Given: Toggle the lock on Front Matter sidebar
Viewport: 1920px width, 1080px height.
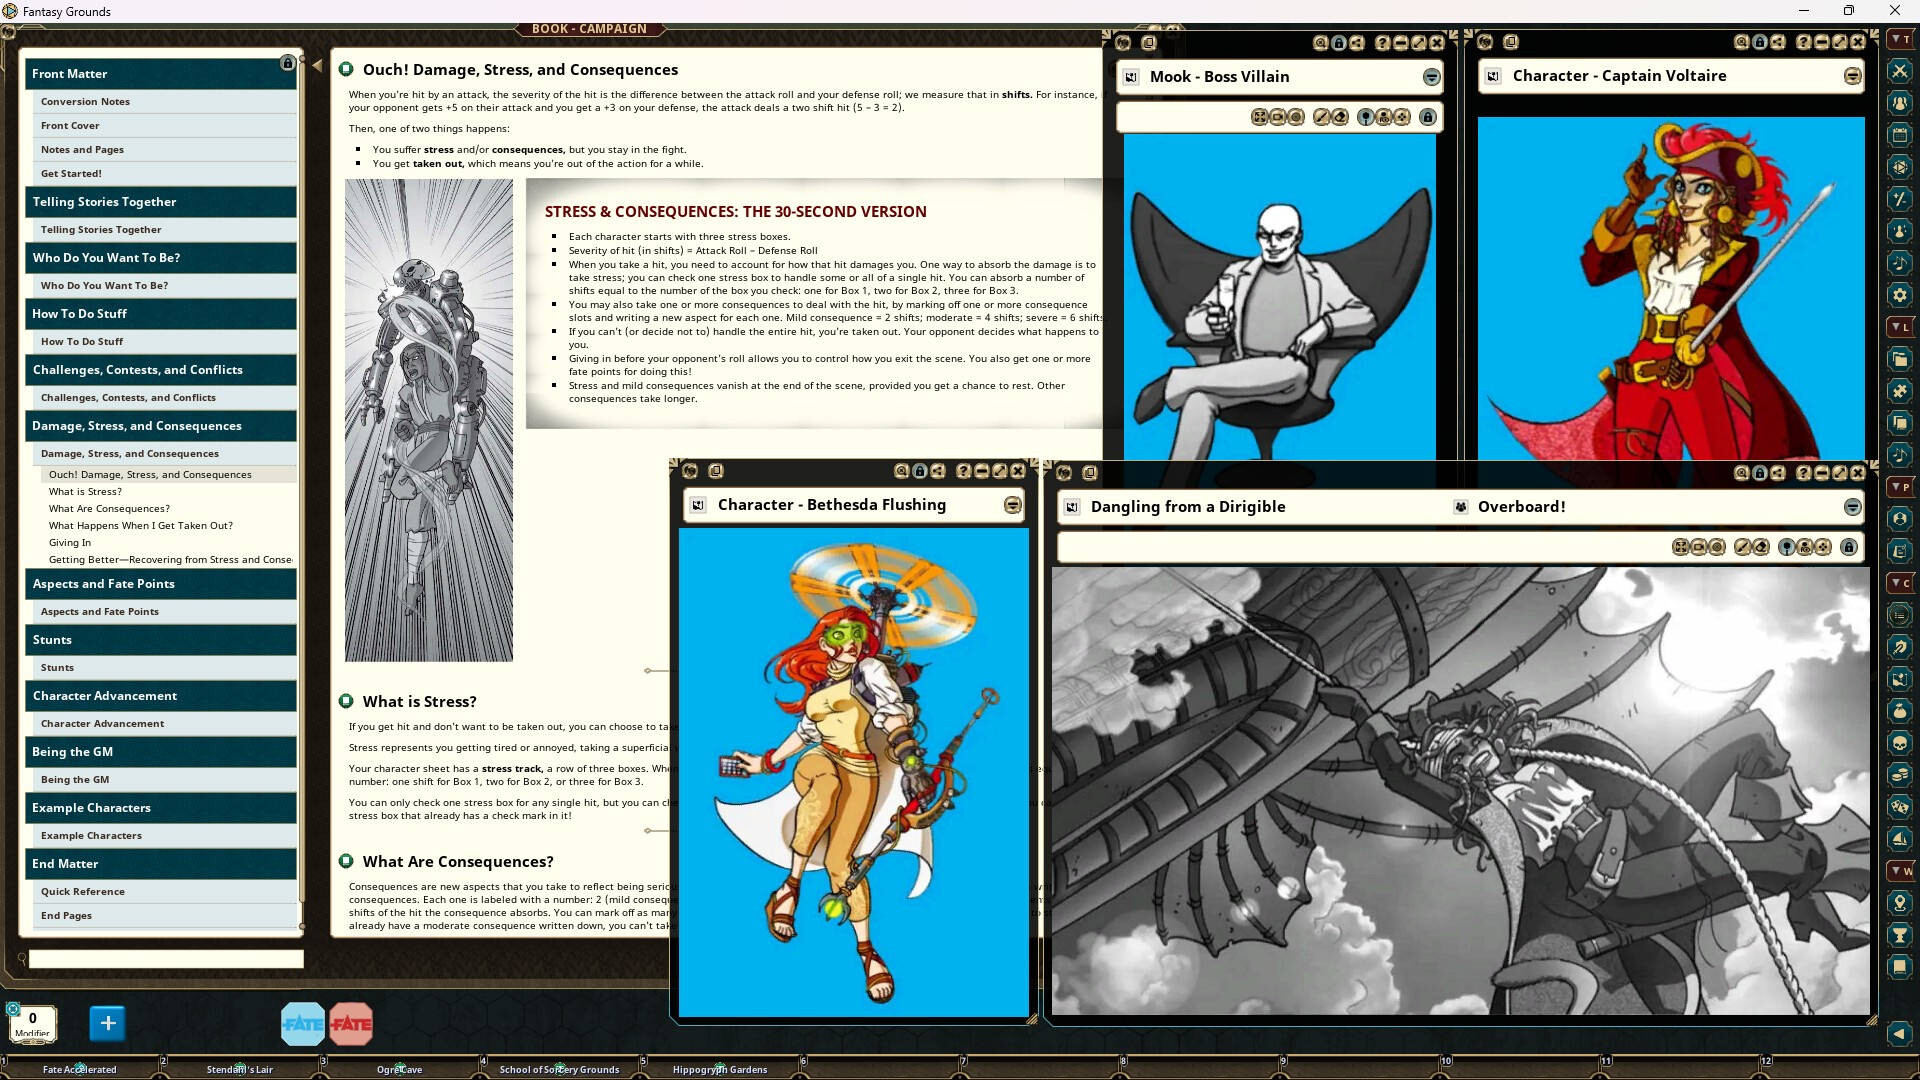Looking at the screenshot, I should tap(288, 63).
